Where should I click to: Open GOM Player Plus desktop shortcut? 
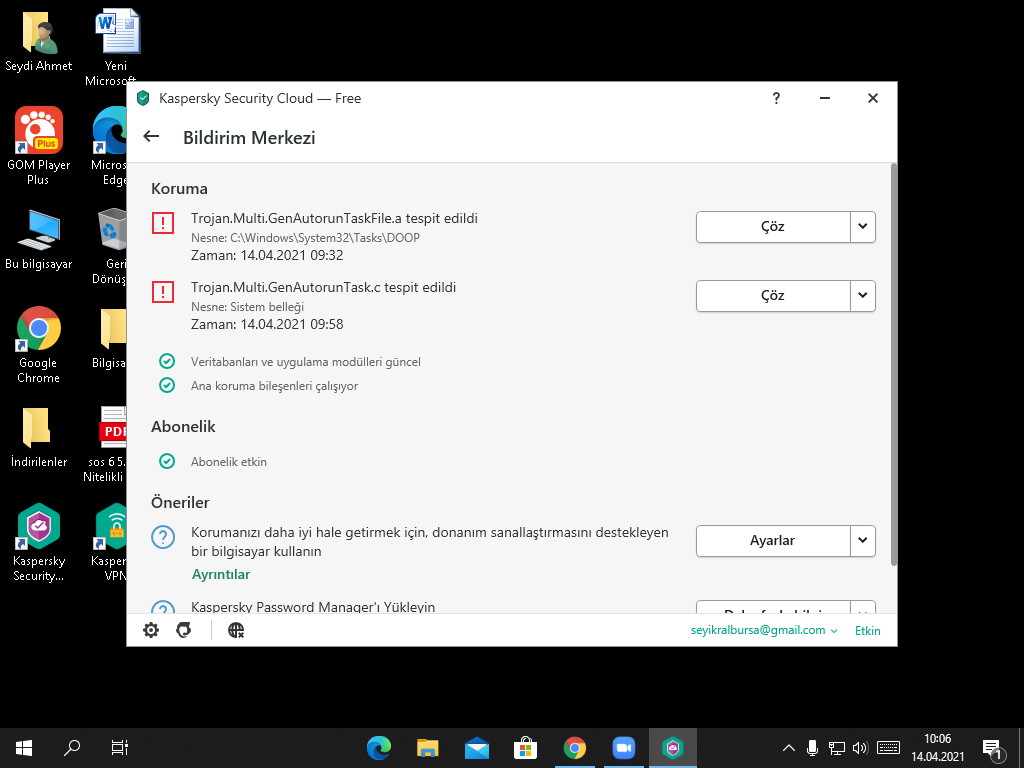(39, 146)
